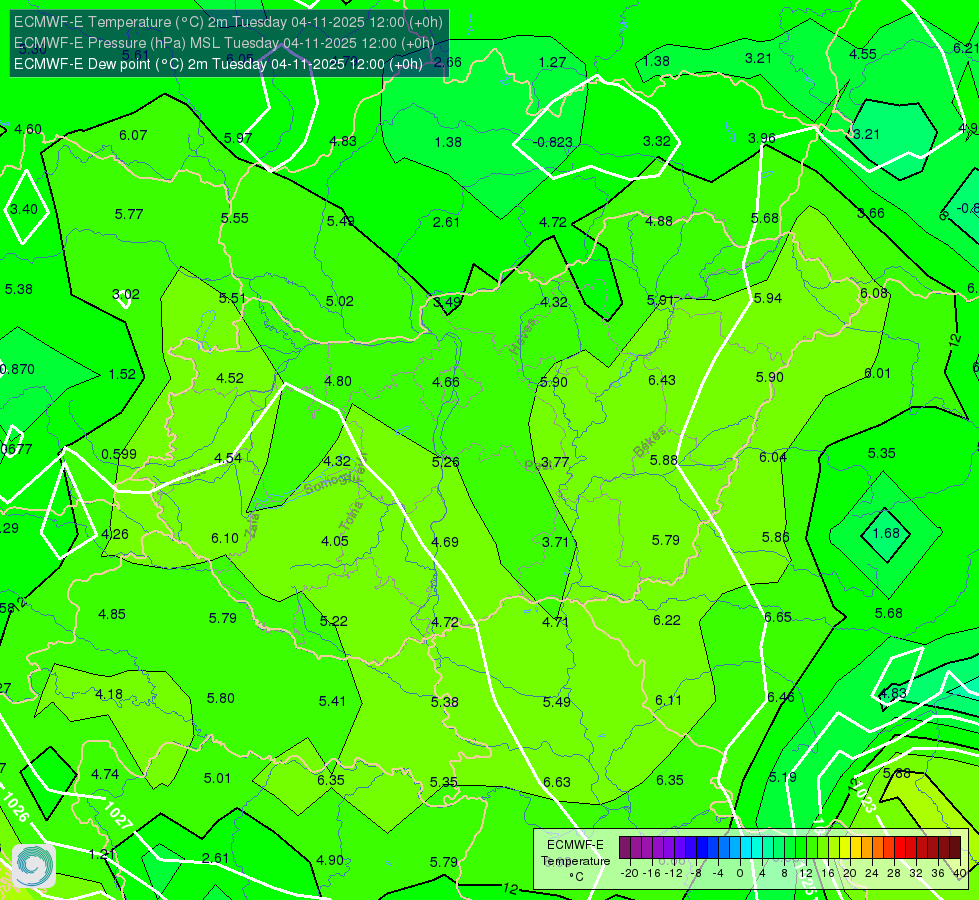The image size is (979, 900).
Task: Click the 3.66 temperature value
Action: point(870,213)
